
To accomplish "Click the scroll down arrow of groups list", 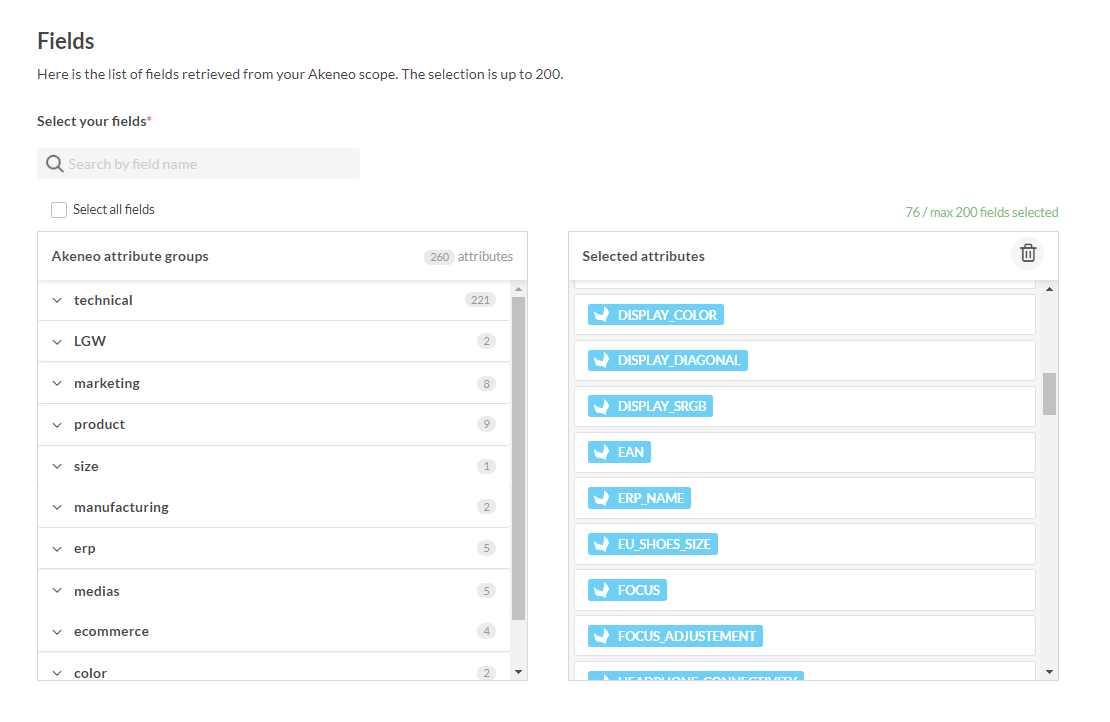I will click(x=518, y=672).
